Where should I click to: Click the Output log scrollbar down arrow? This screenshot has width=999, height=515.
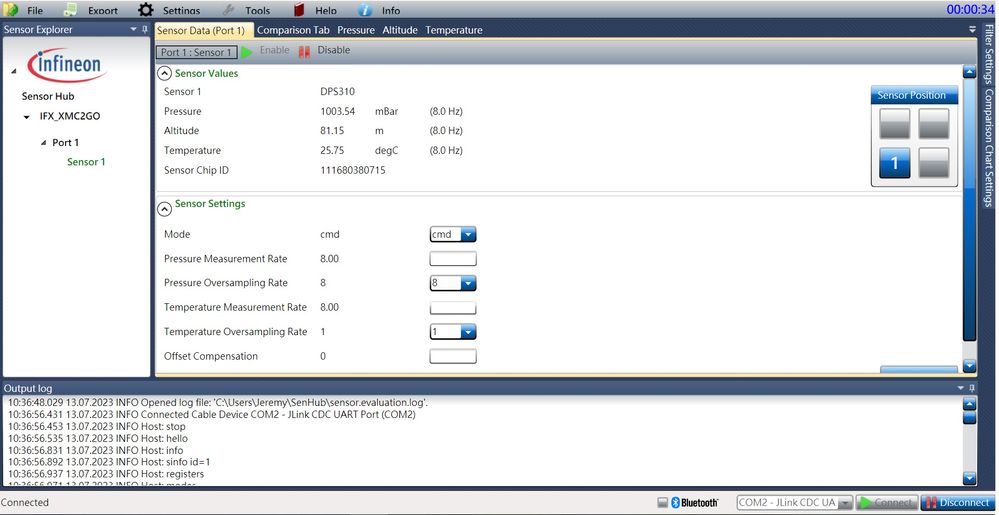(969, 478)
